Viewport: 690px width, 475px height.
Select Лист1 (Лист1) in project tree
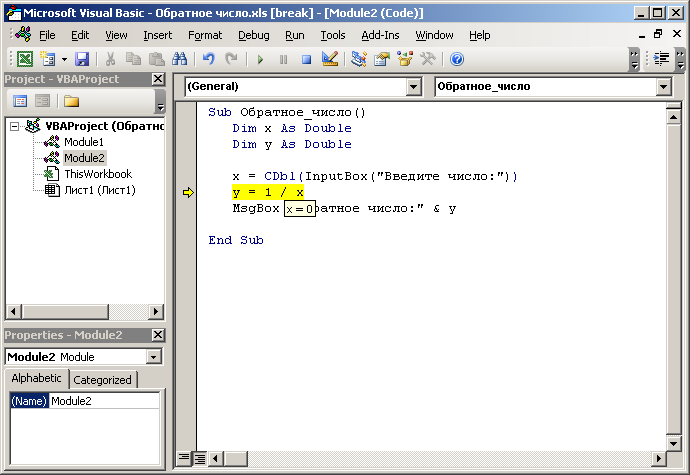tap(99, 190)
